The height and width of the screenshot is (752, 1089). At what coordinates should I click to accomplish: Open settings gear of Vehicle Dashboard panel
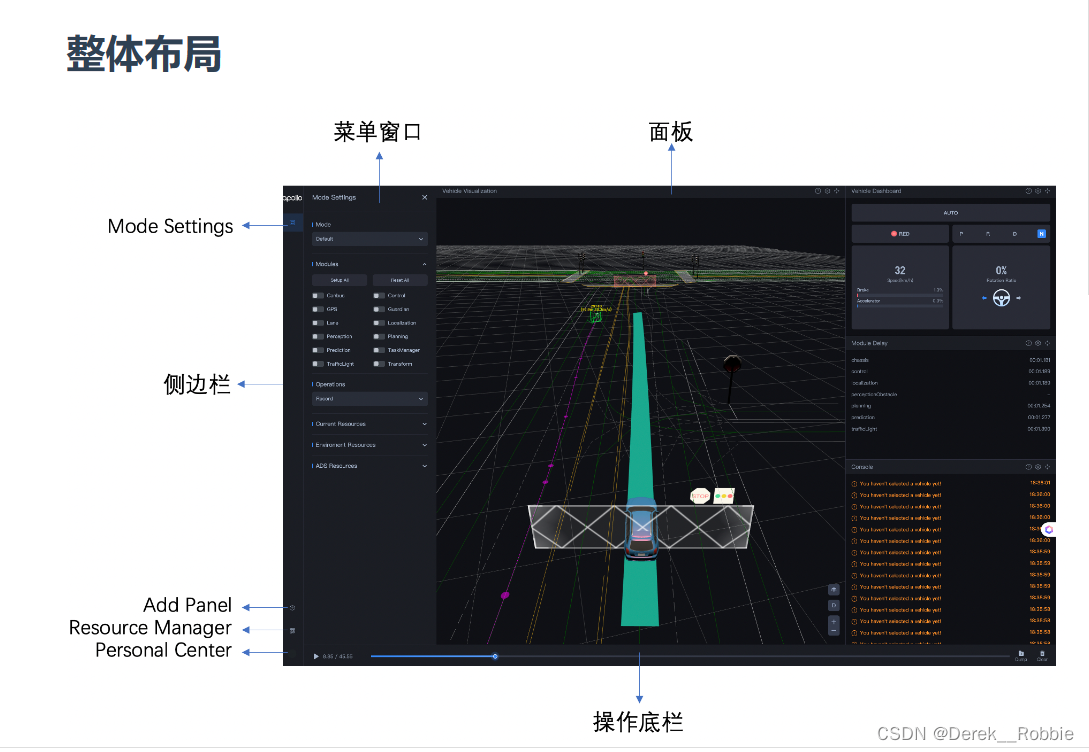1038,191
